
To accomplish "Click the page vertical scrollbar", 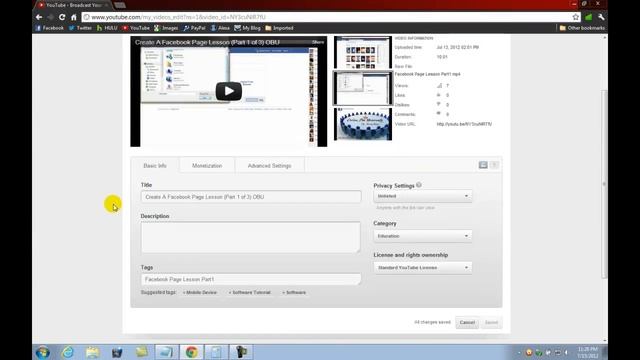I will 604,184.
